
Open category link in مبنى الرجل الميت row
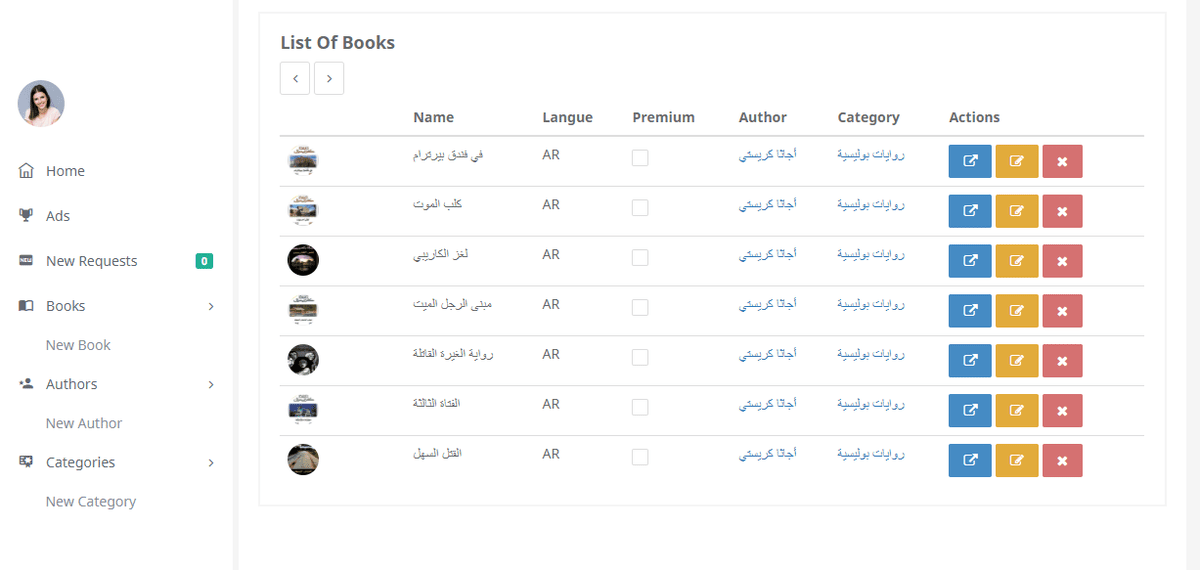click(x=871, y=305)
